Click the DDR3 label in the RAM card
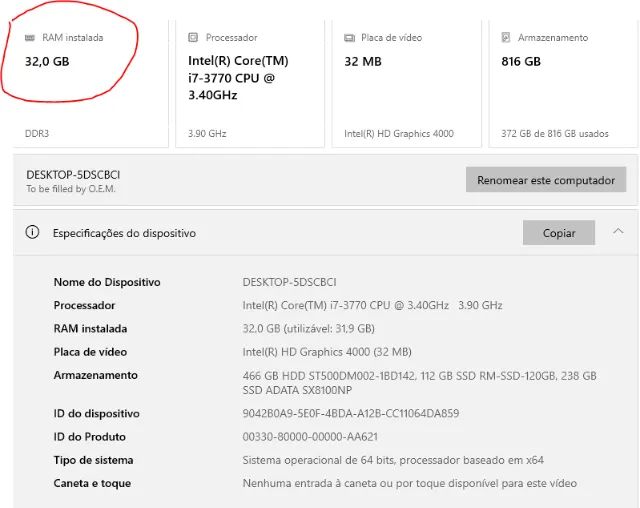This screenshot has width=640, height=508. tap(37, 133)
